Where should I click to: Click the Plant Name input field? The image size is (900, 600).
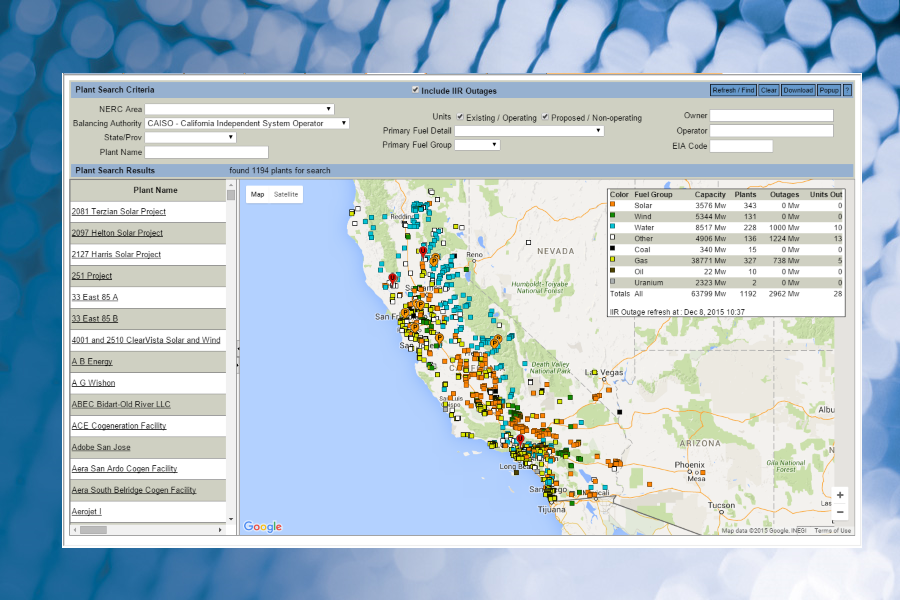pyautogui.click(x=206, y=152)
